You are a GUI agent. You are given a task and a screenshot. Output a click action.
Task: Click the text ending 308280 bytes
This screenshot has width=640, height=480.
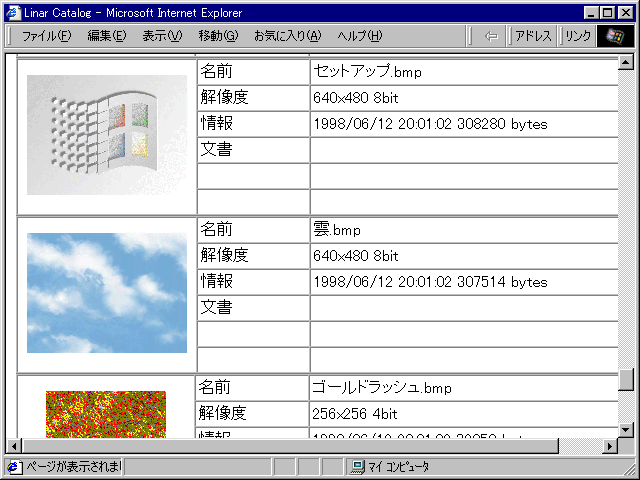pyautogui.click(x=430, y=124)
